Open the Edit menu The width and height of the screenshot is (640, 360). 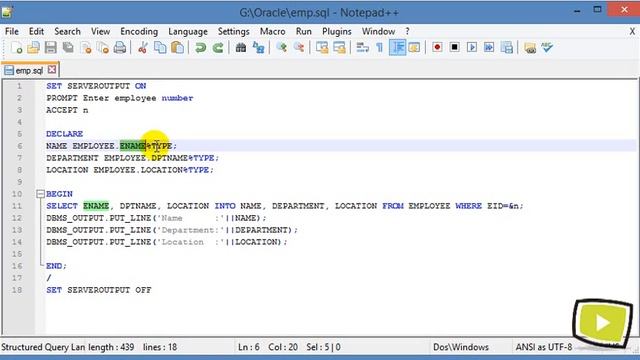pos(36,31)
